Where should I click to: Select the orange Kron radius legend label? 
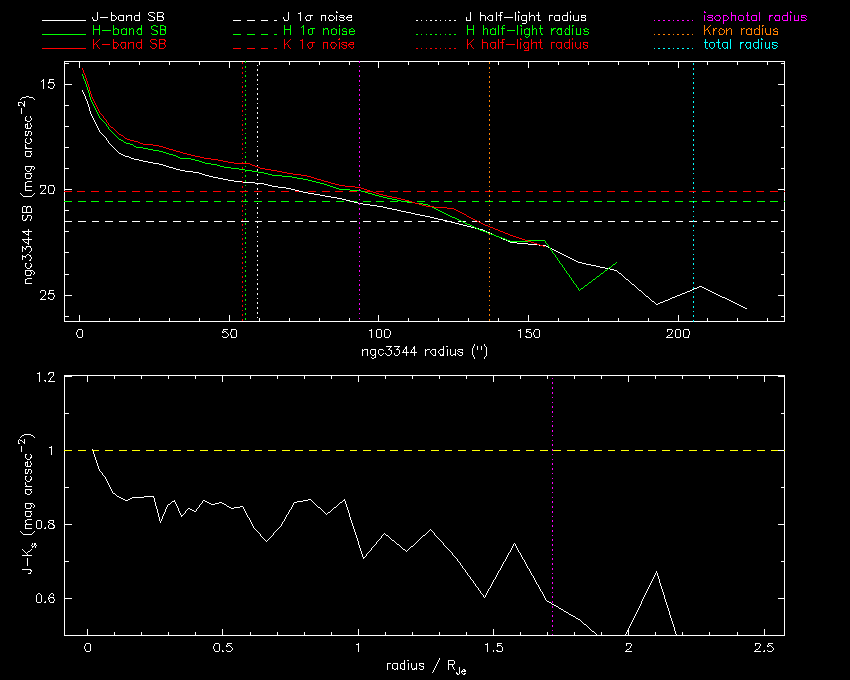point(741,32)
